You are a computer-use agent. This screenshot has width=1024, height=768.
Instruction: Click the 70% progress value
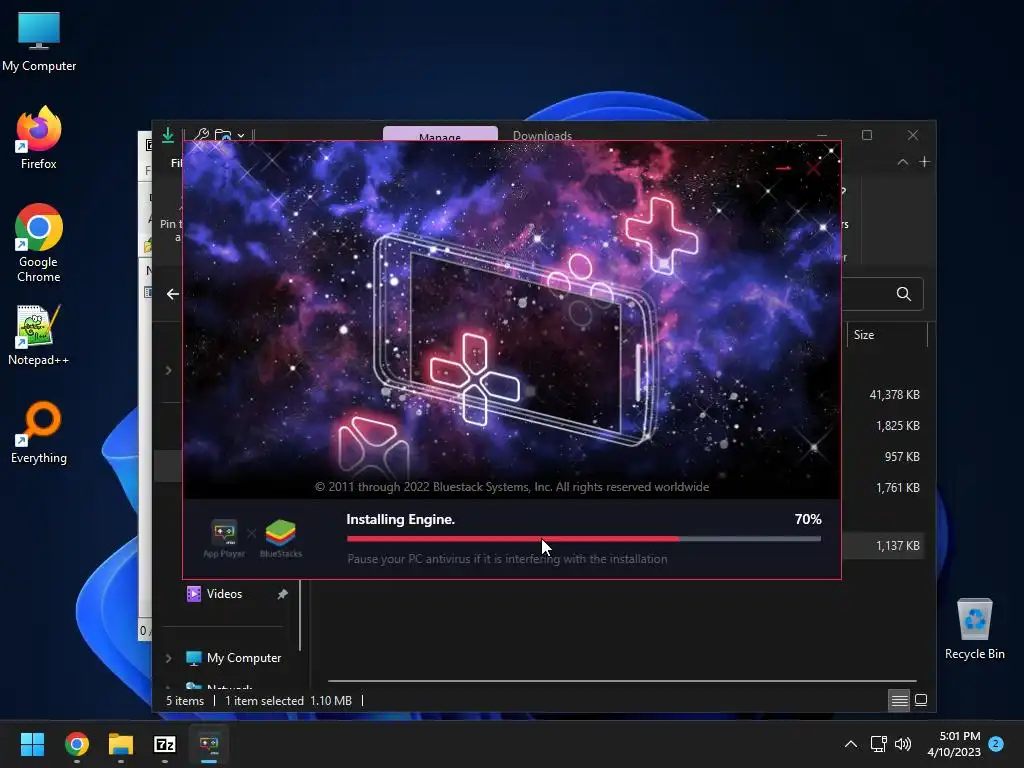808,519
